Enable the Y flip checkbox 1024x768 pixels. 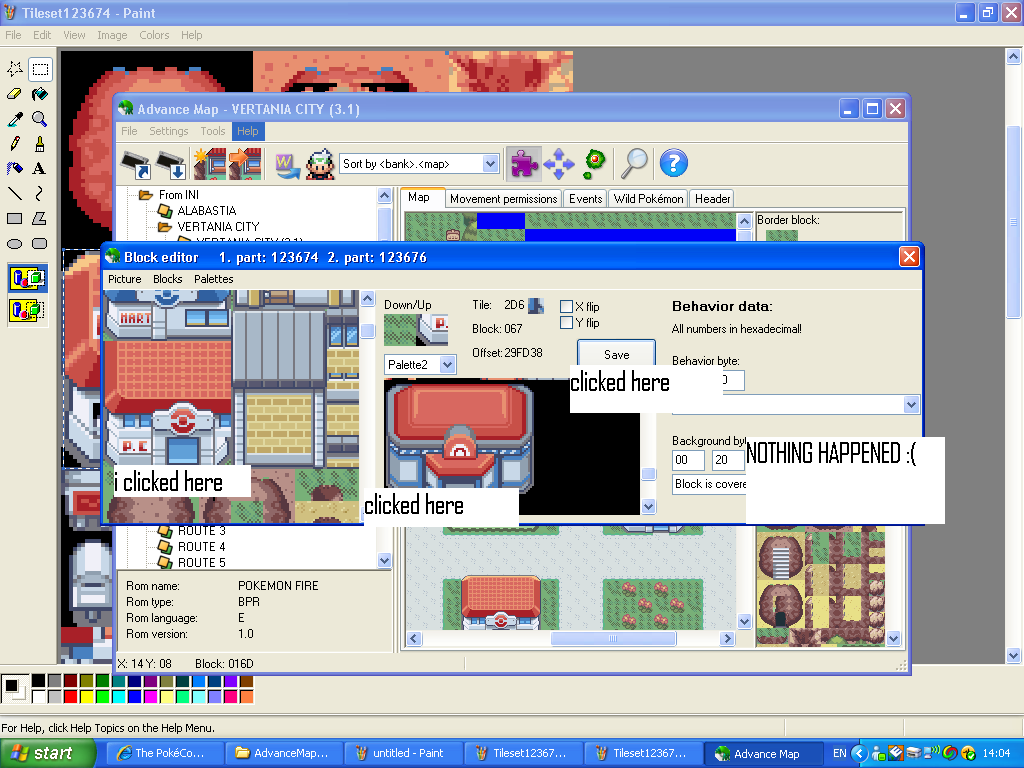pos(567,323)
